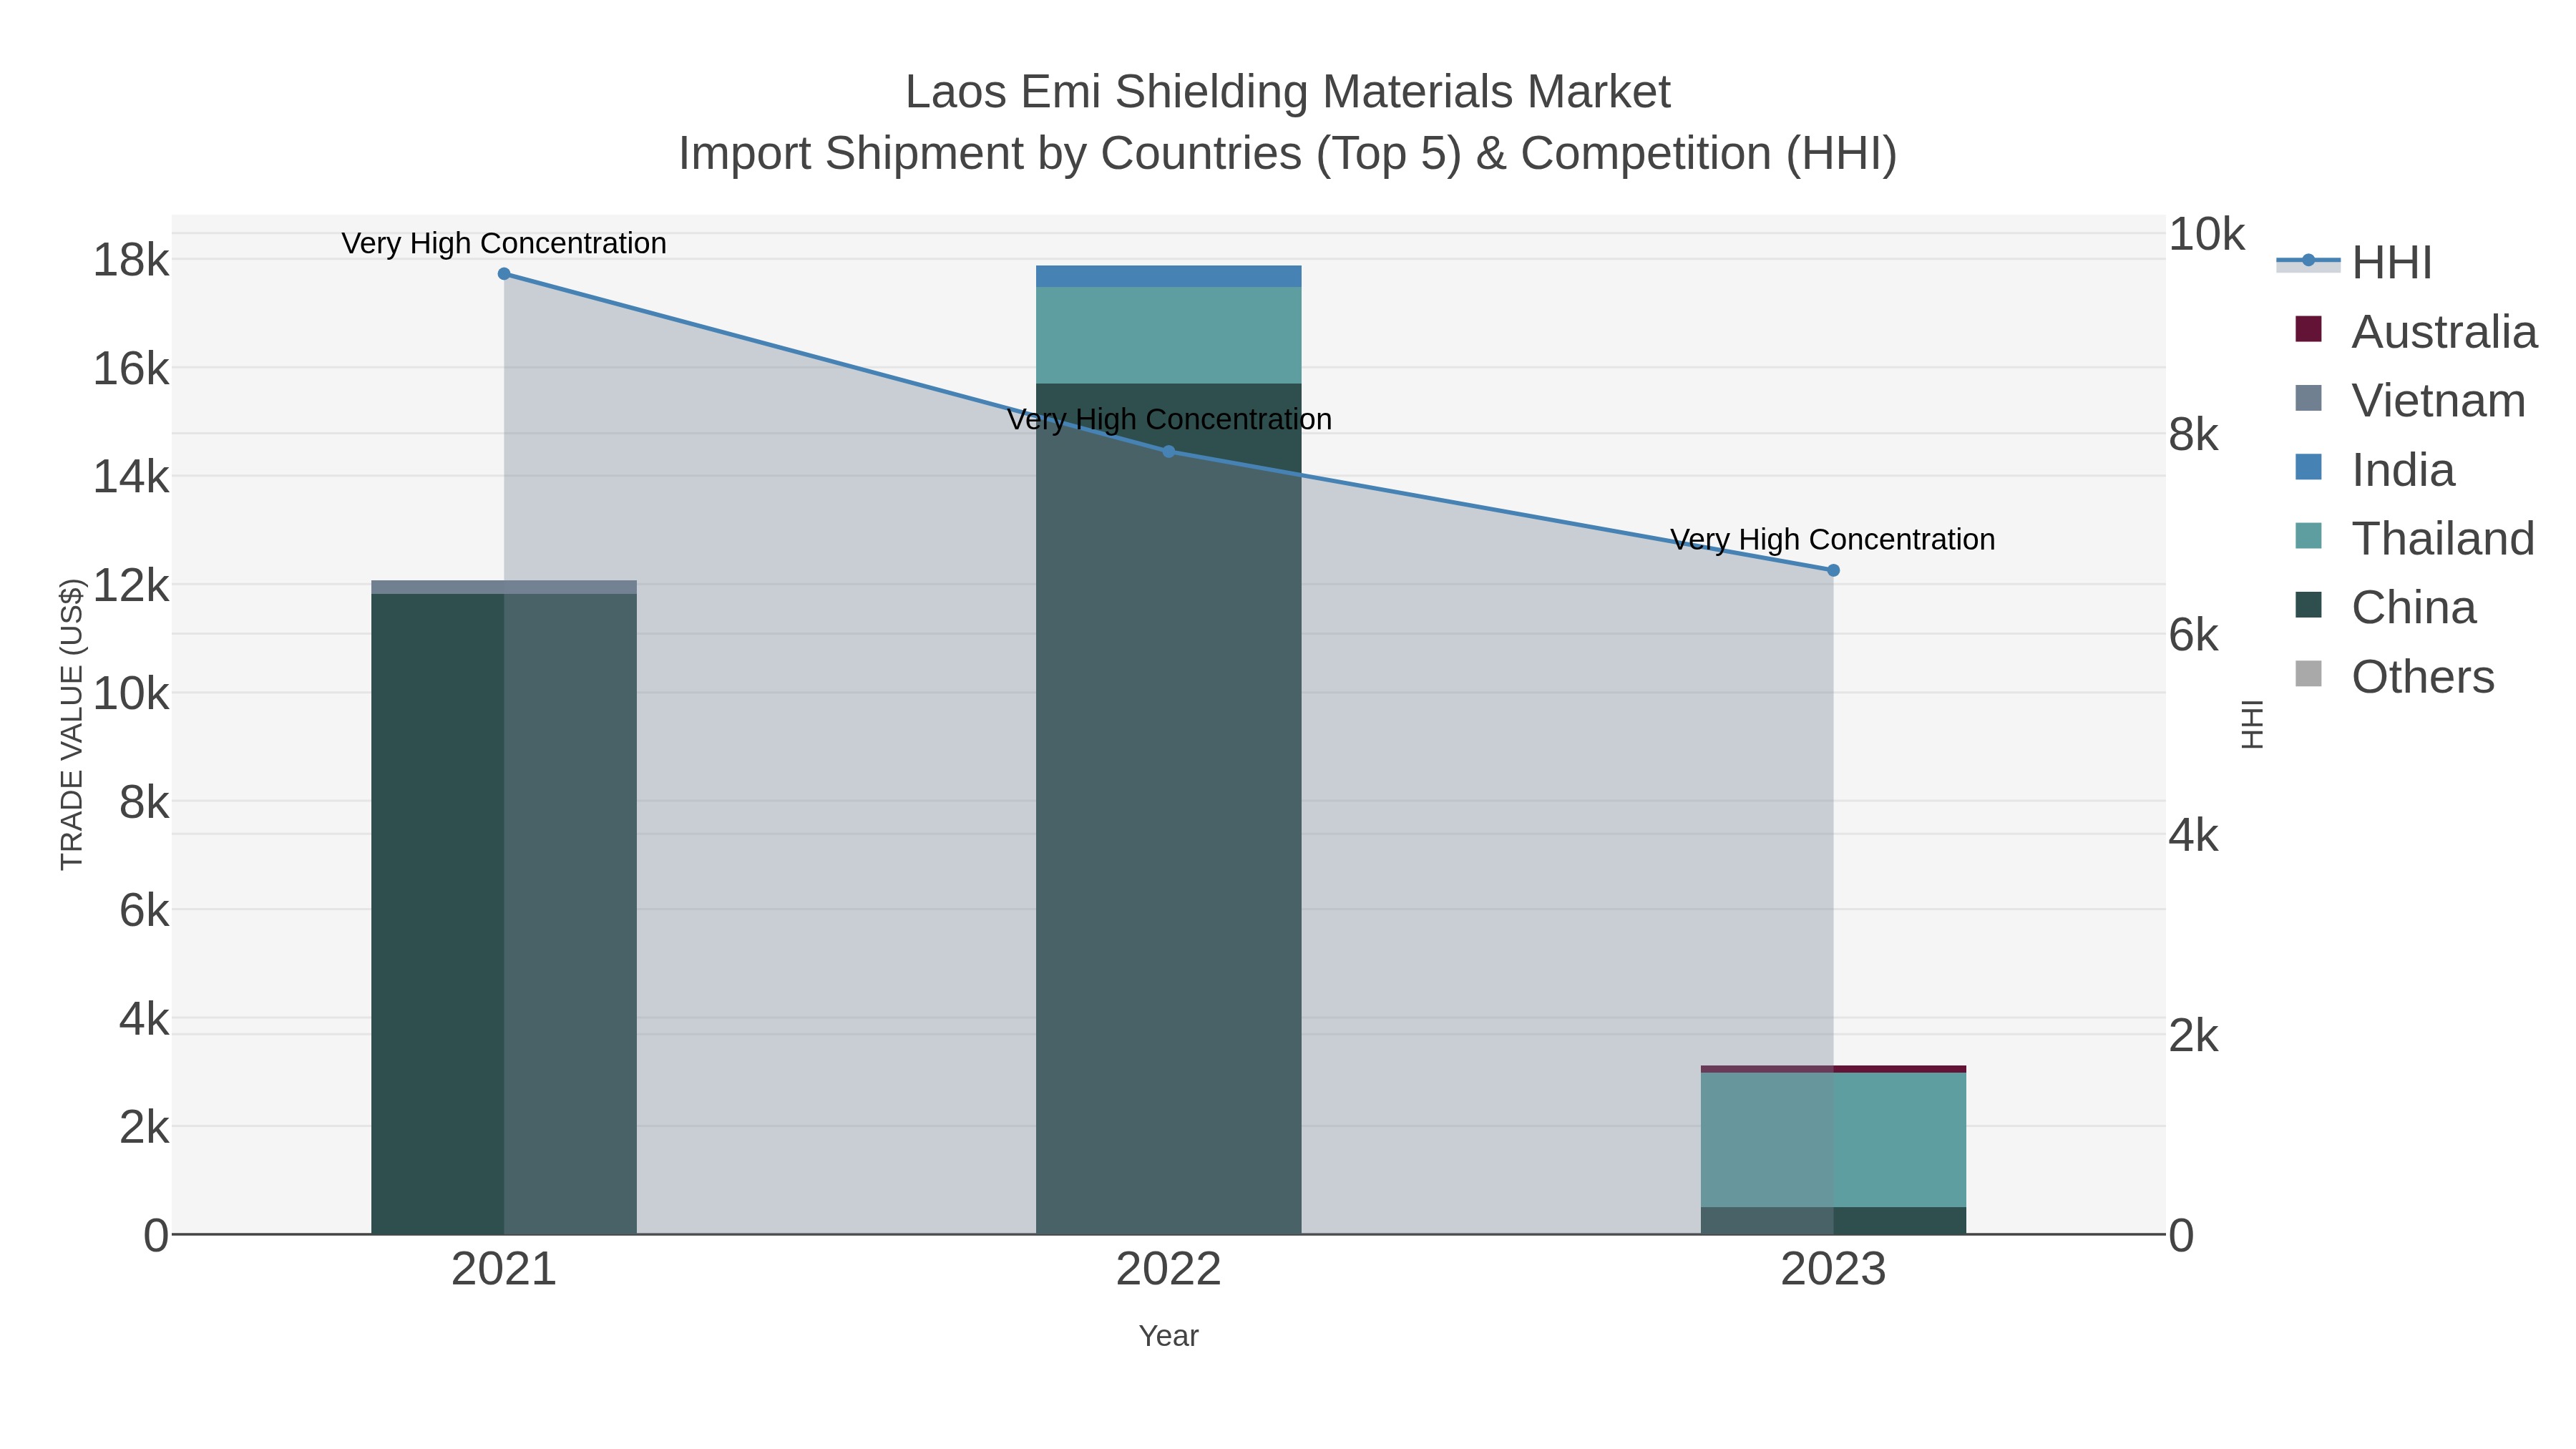Click the subtitle 'Import Shipment by Countries (Top 5) & Competition (HHI)'
This screenshot has height=1449, width=2576.
point(1288,154)
